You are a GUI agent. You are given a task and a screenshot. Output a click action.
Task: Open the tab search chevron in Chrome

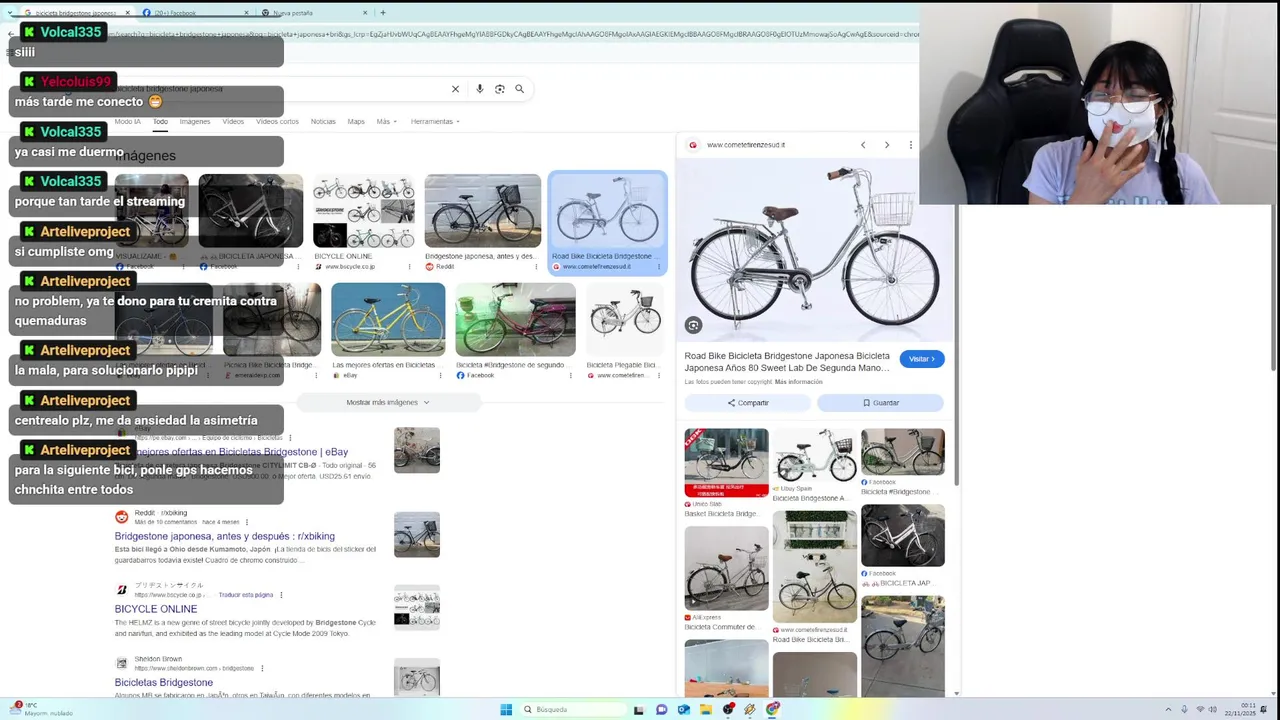[11, 12]
